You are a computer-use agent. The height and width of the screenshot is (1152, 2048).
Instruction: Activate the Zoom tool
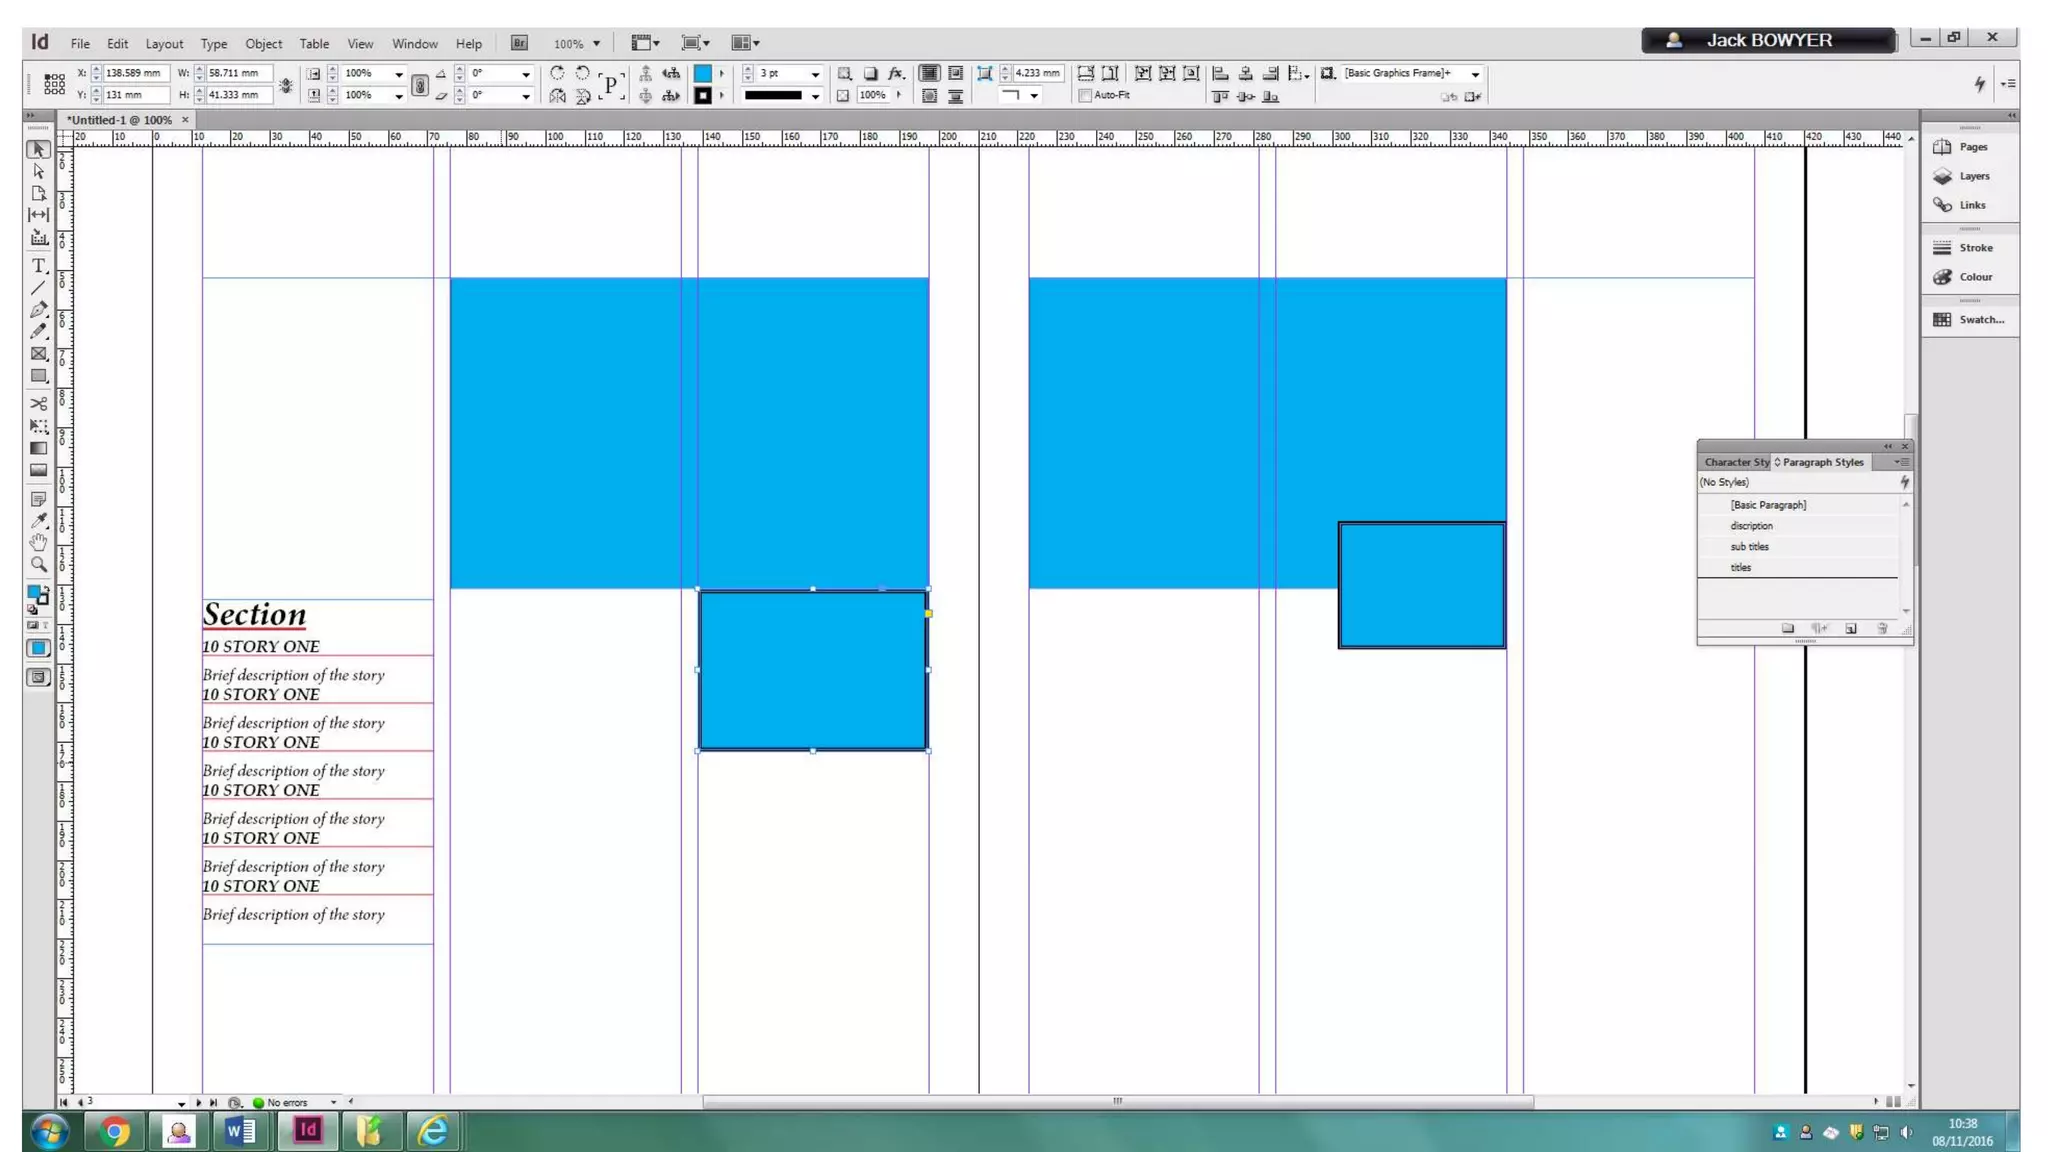pyautogui.click(x=38, y=565)
